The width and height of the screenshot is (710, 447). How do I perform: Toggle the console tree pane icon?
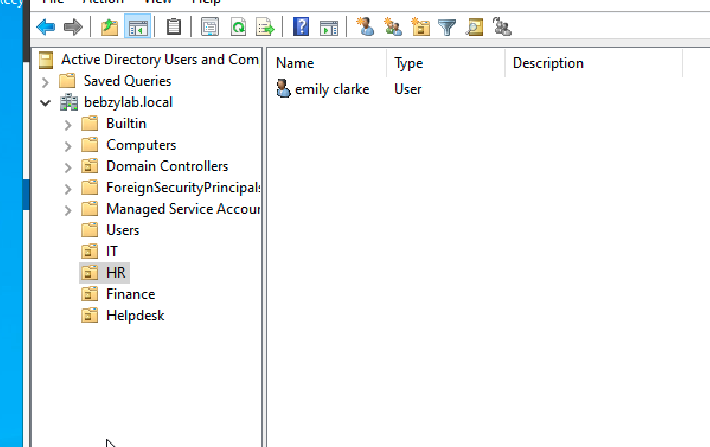pyautogui.click(x=138, y=27)
